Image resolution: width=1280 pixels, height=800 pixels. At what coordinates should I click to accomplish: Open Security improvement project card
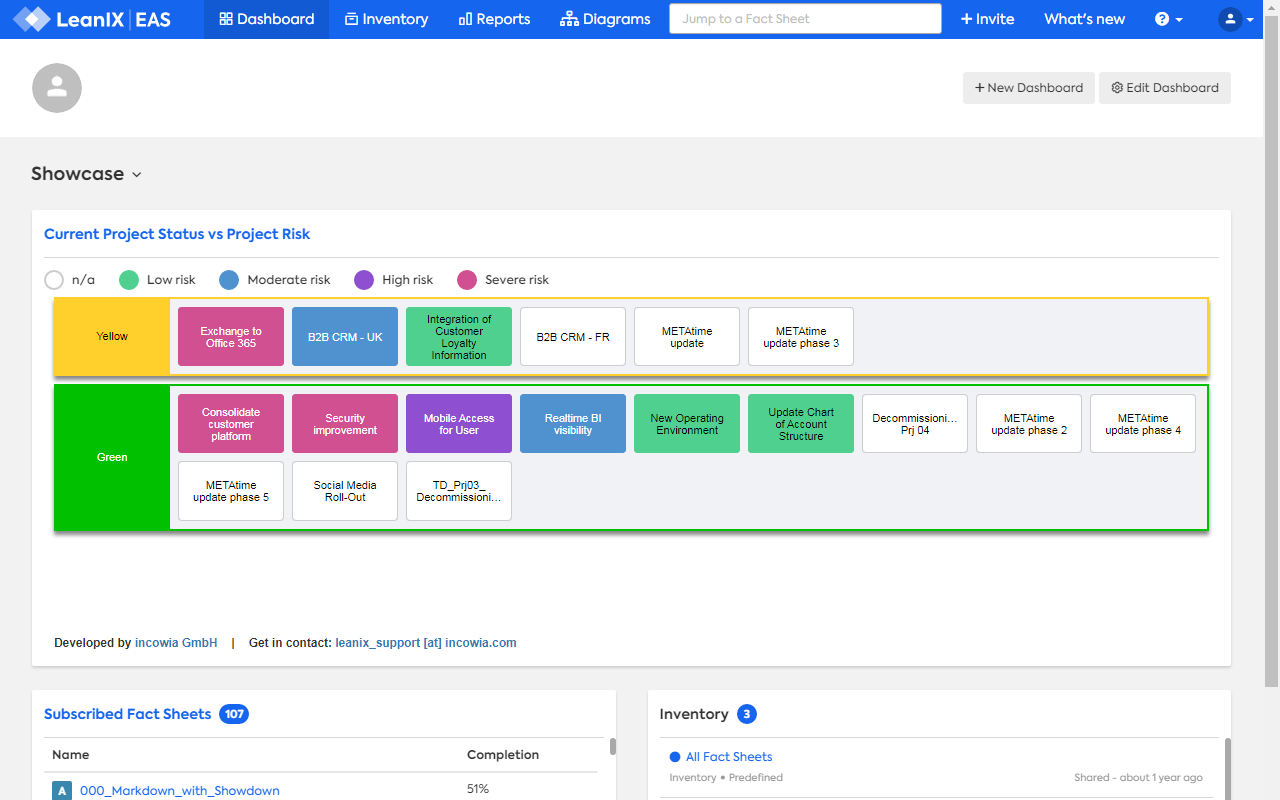point(345,424)
